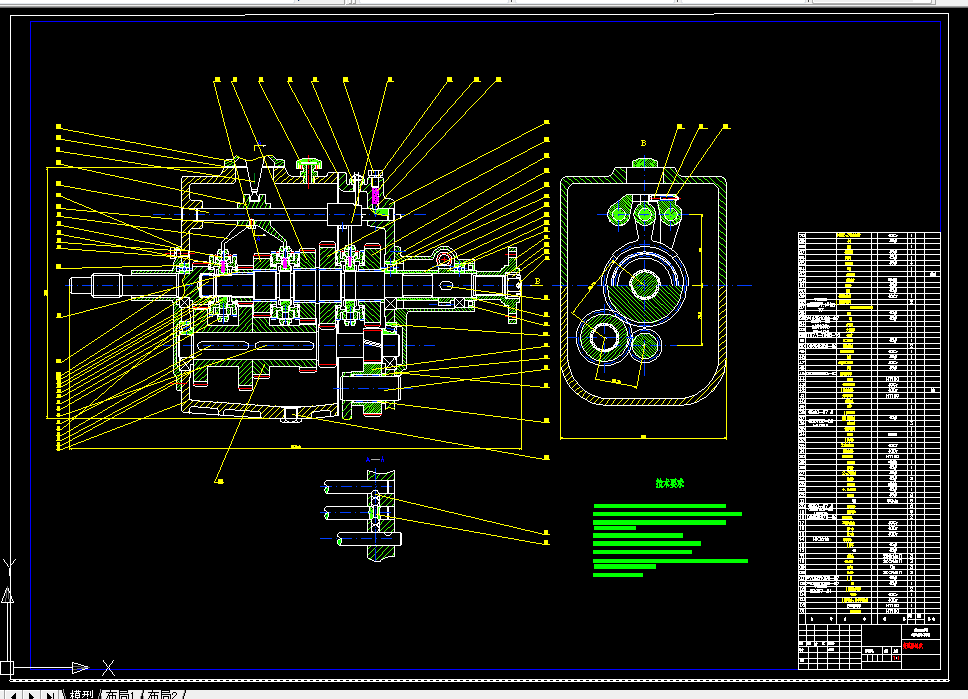Open the 布局2 layout tab
Screen dimensions: 968x699
tap(162, 694)
